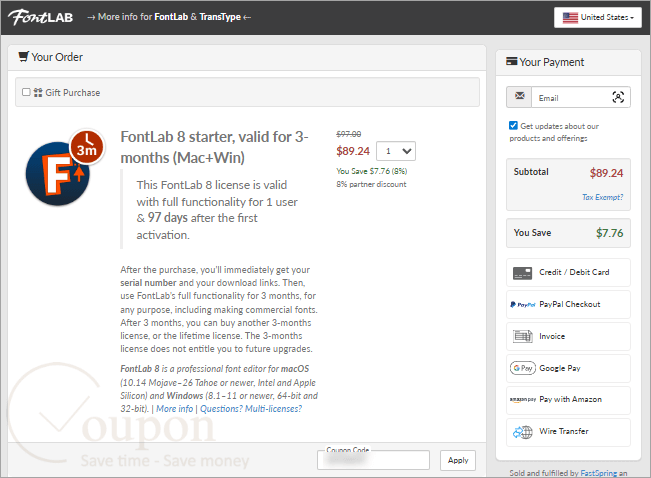Screen dimensions: 651x478
Task: Click the contact autofill icon in Email field
Action: 618,97
